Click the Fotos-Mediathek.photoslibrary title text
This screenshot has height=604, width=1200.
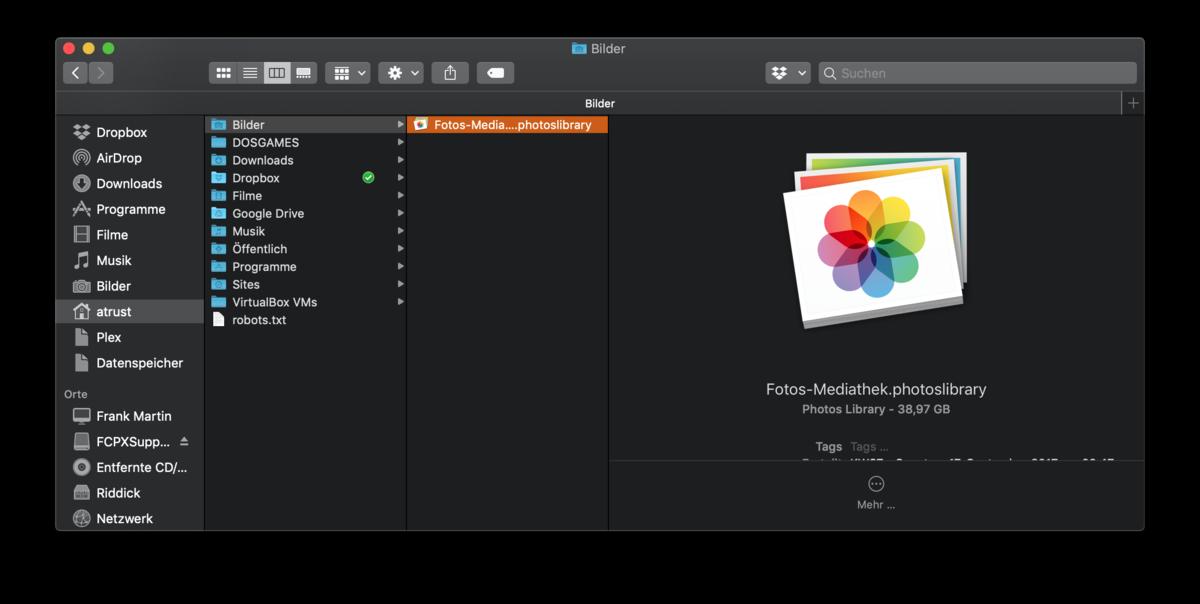876,389
